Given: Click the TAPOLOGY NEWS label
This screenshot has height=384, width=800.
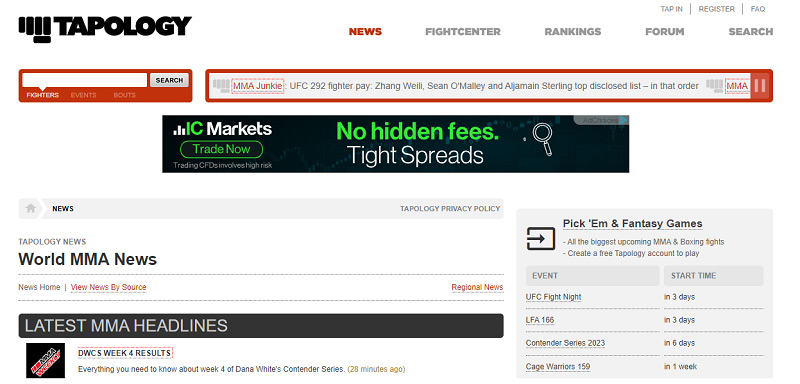Looking at the screenshot, I should pyautogui.click(x=52, y=242).
